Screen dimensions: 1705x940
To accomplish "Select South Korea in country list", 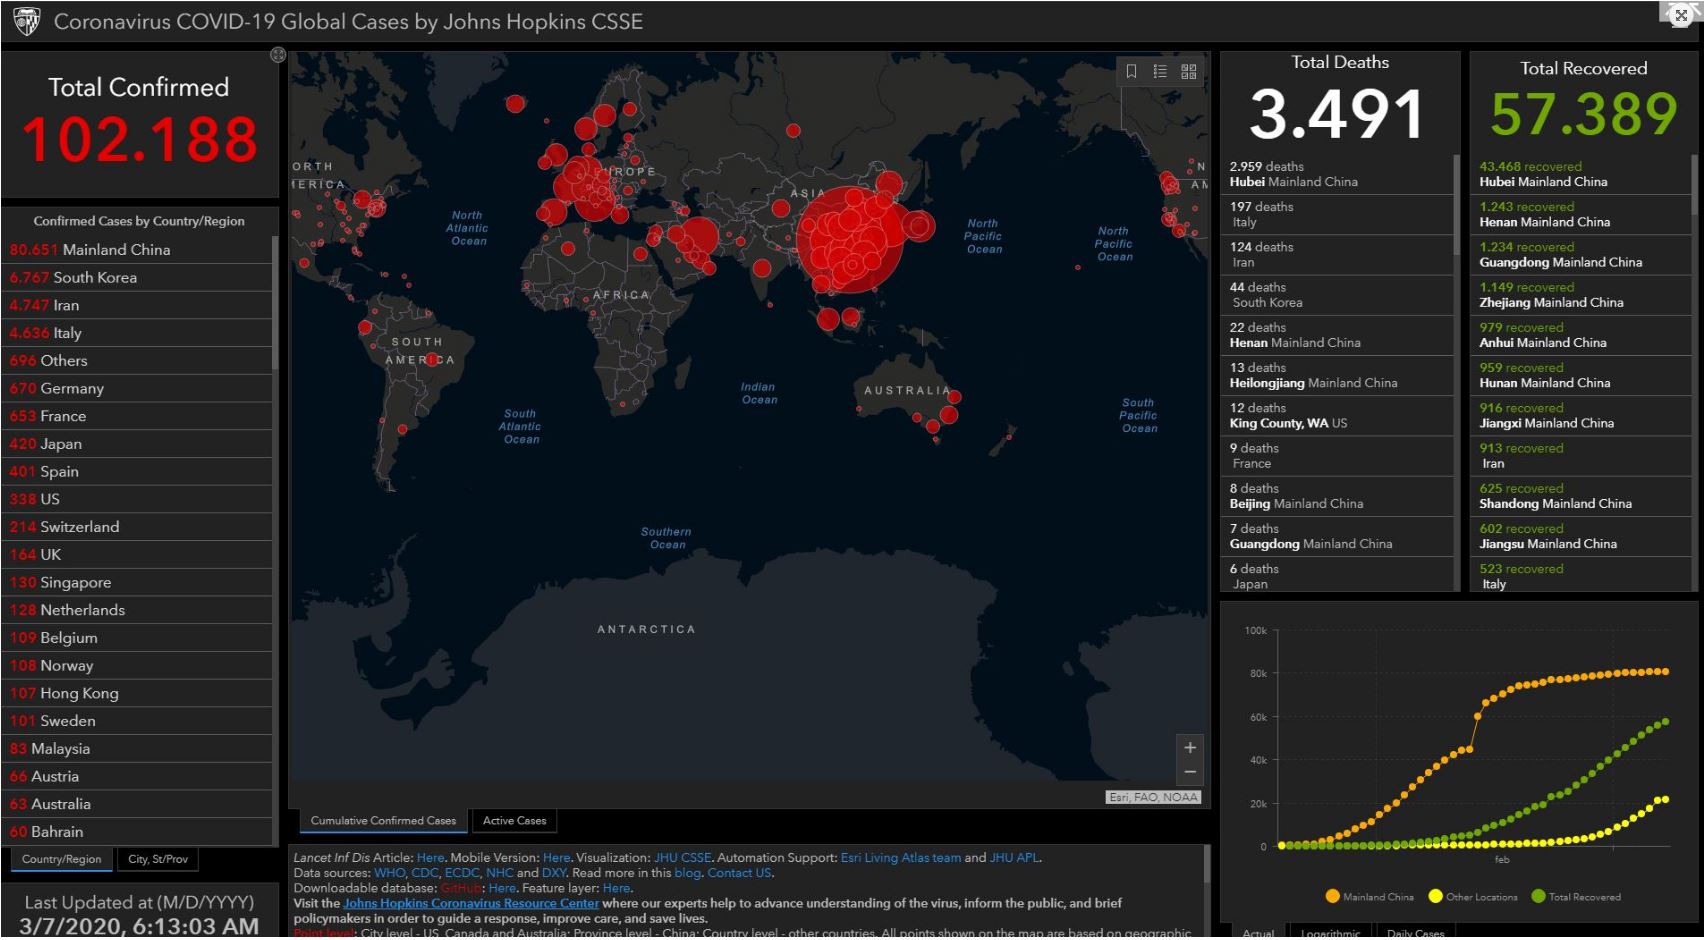I will coord(138,278).
